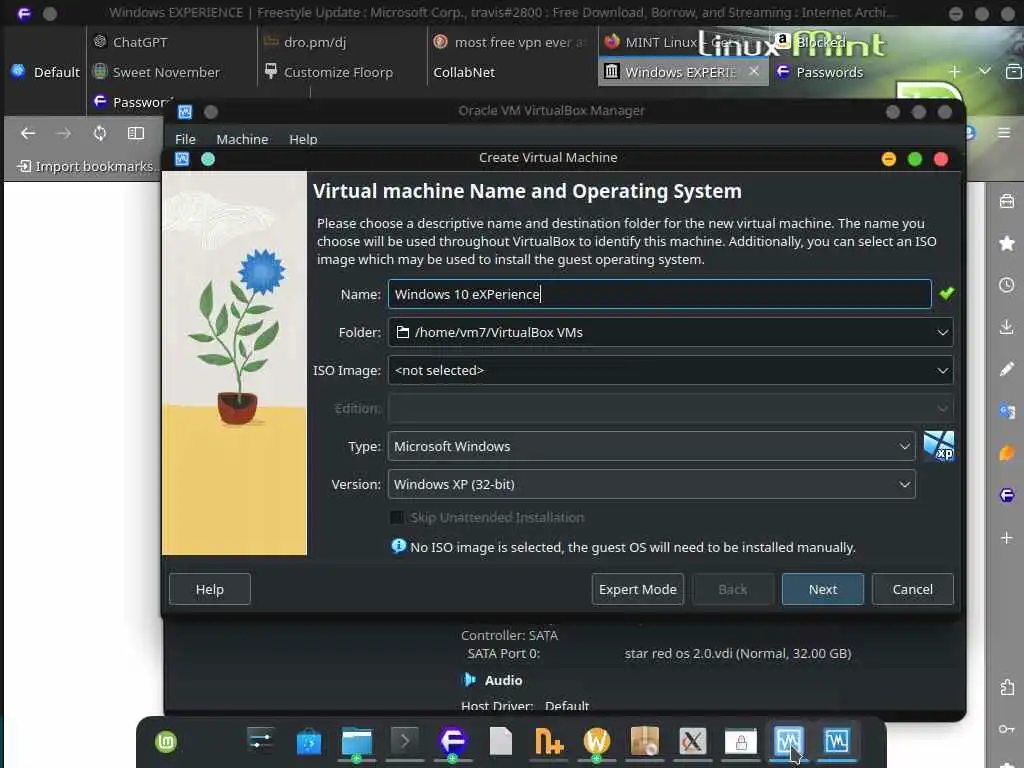Add a new panel to browser sidebar
Screen dimensions: 1024x768
pyautogui.click(x=1006, y=537)
